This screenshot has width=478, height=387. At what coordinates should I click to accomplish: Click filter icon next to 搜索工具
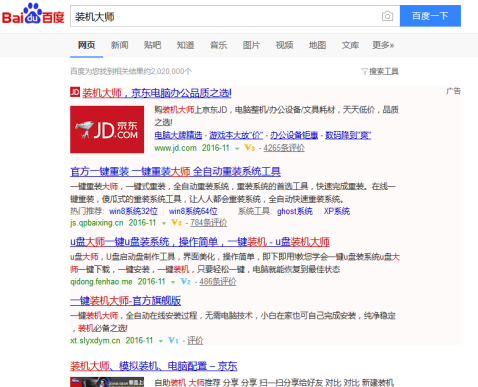pos(364,71)
